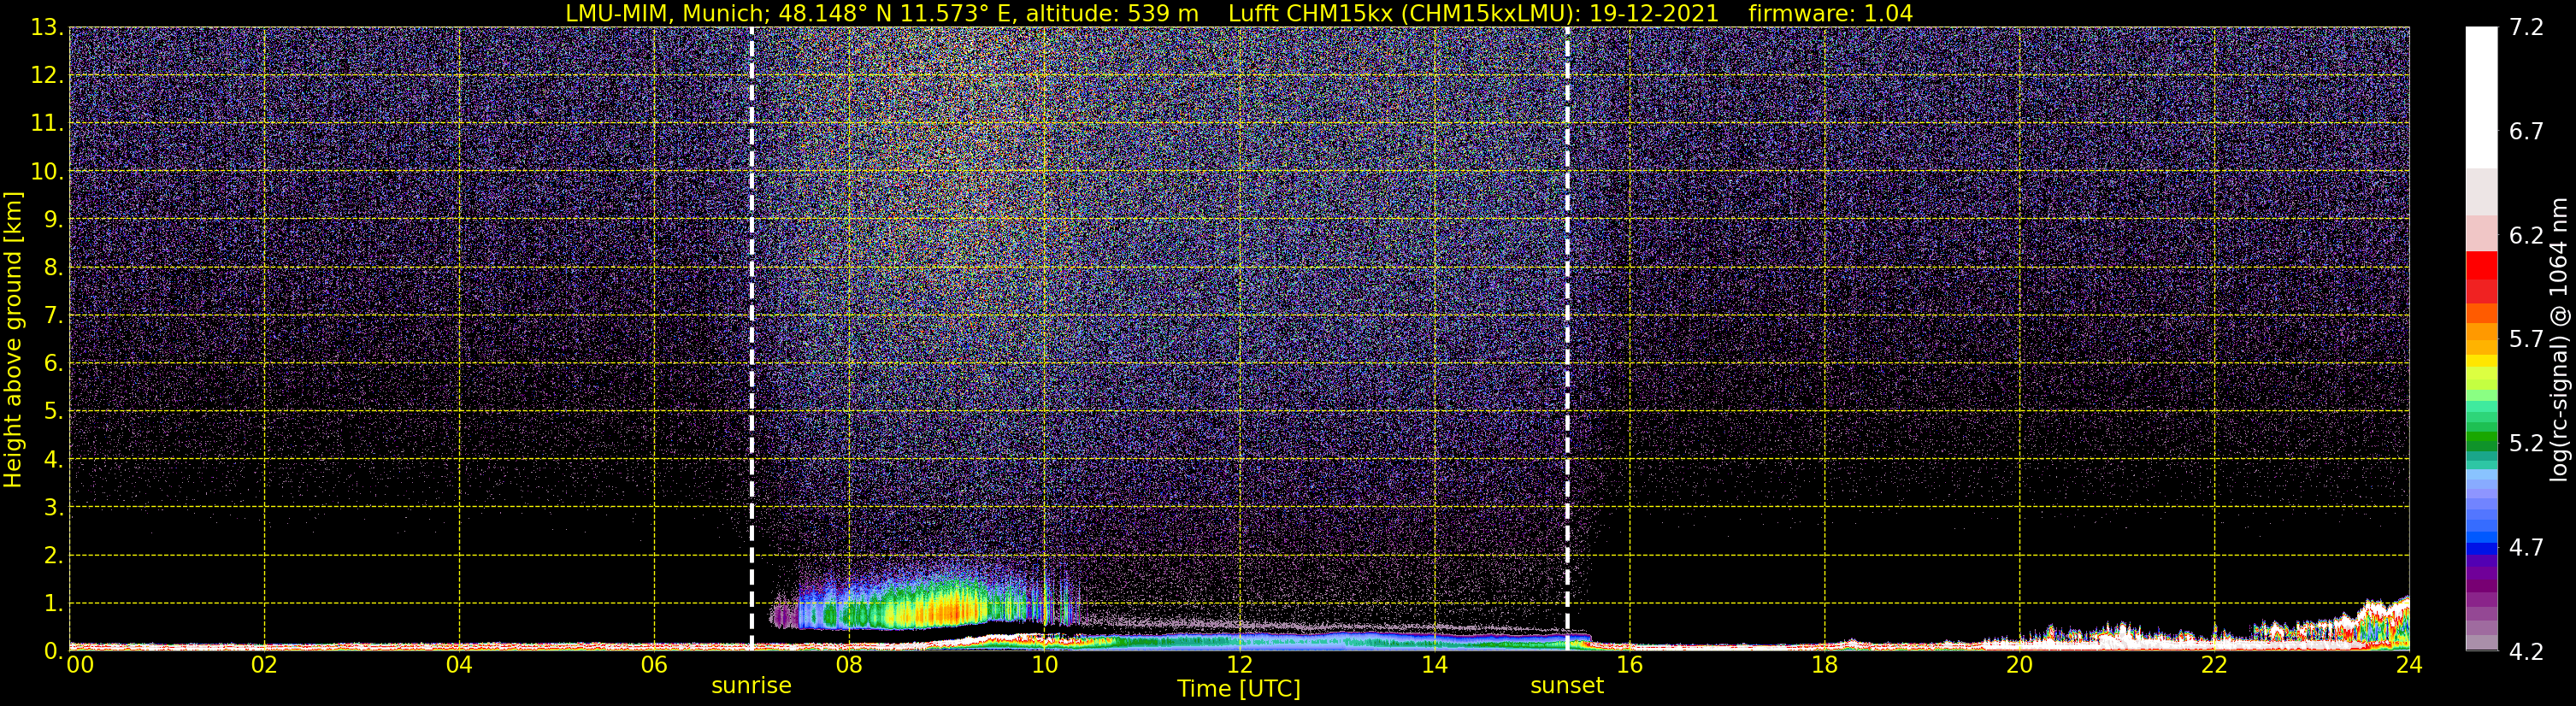
Task: Click the 'altitude: 539 m' title text
Action: (x=1112, y=14)
